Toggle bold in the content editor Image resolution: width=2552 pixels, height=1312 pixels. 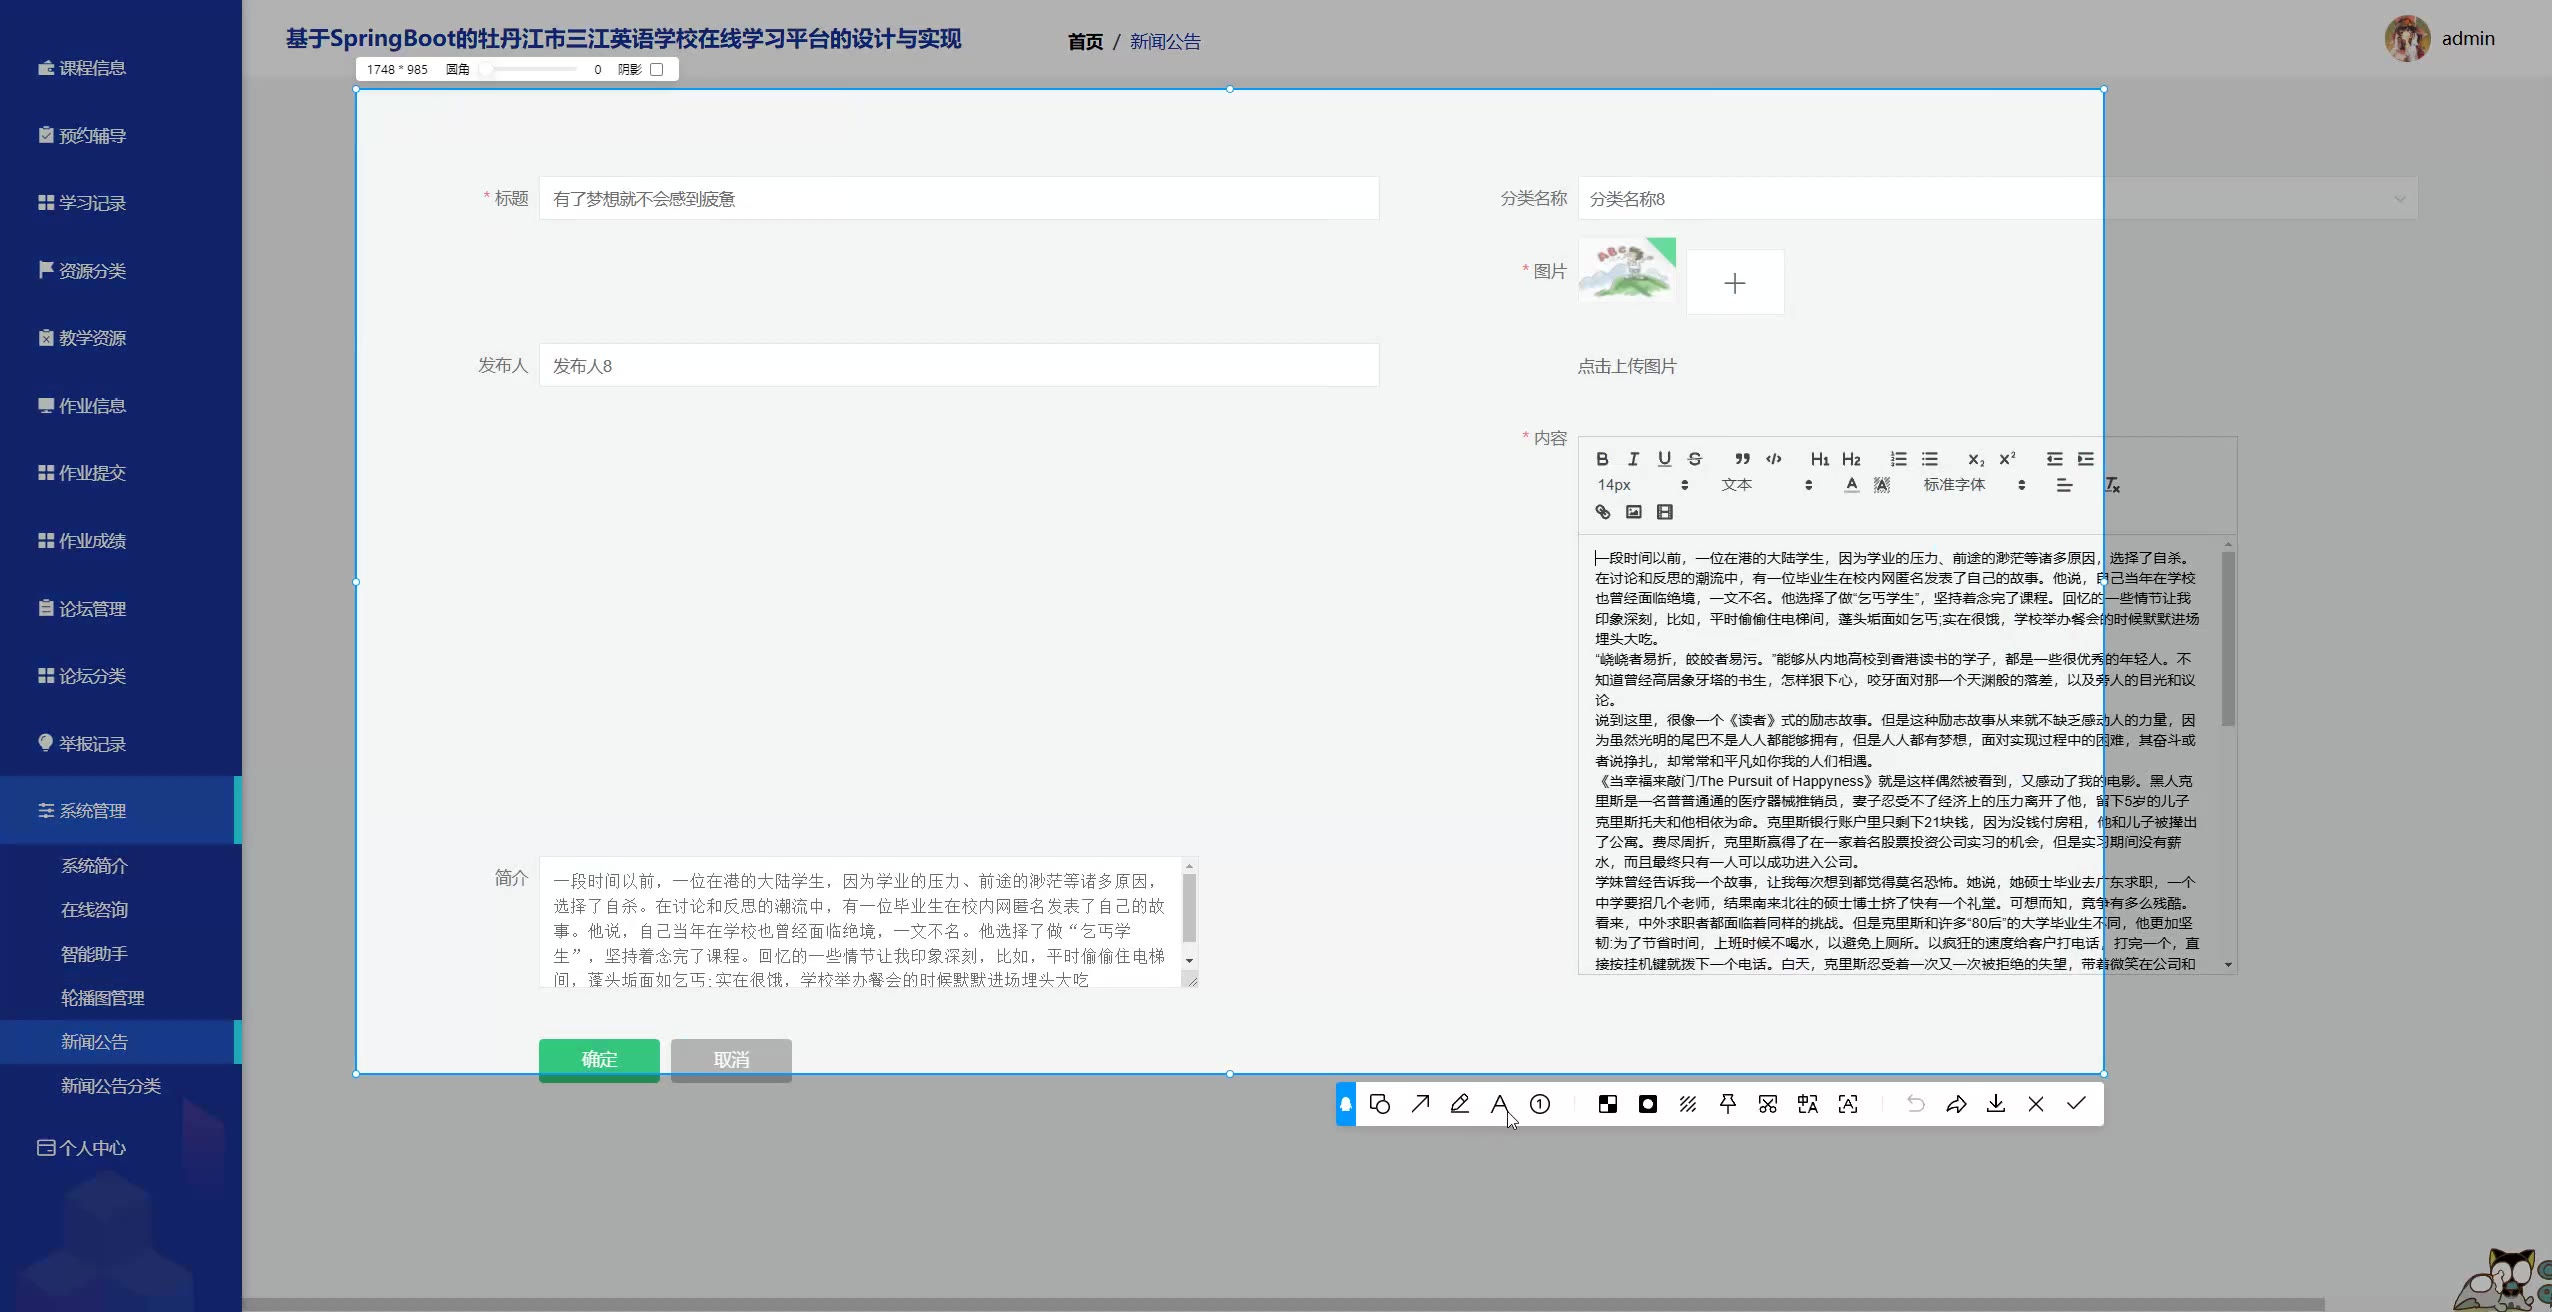tap(1602, 459)
